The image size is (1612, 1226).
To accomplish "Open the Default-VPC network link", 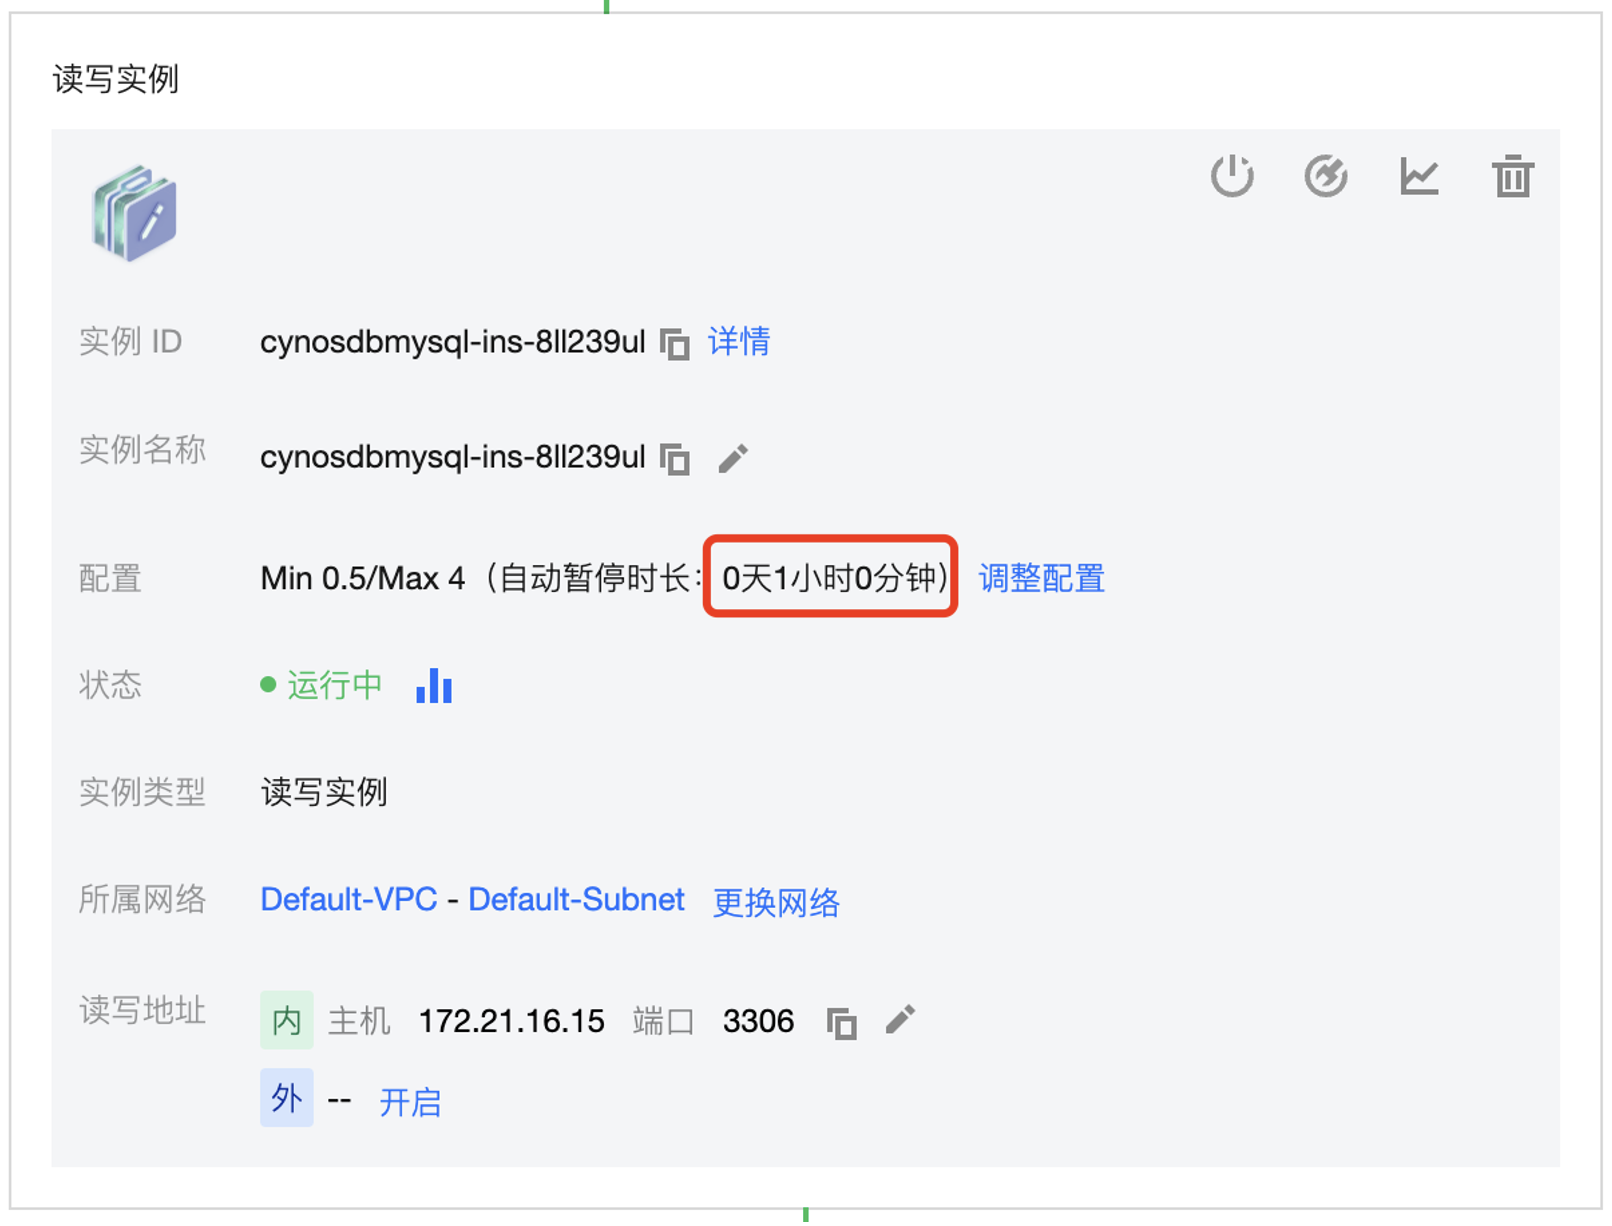I will point(348,899).
